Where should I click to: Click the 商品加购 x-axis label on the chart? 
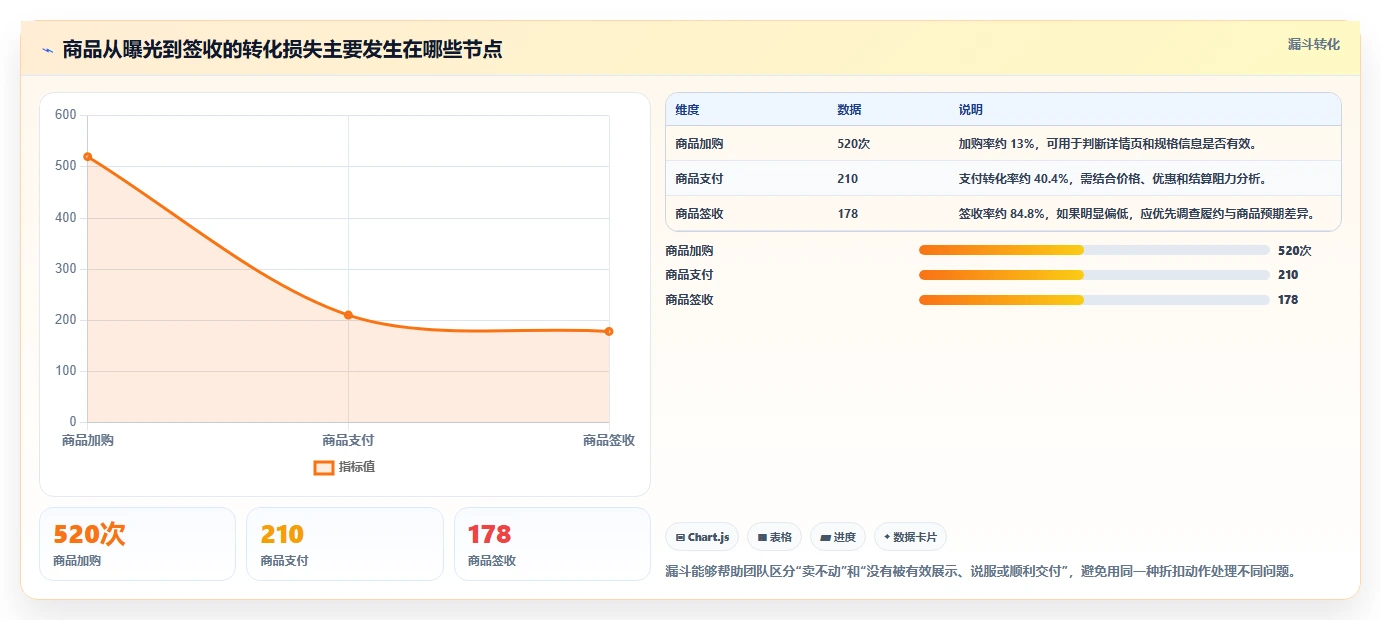[88, 440]
